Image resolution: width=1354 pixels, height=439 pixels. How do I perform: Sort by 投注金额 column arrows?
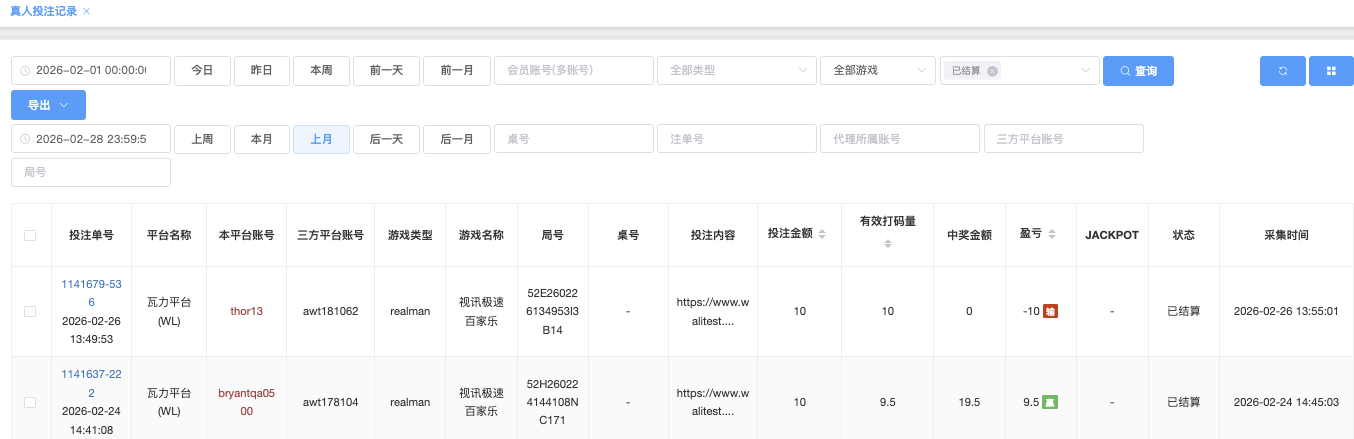click(822, 234)
